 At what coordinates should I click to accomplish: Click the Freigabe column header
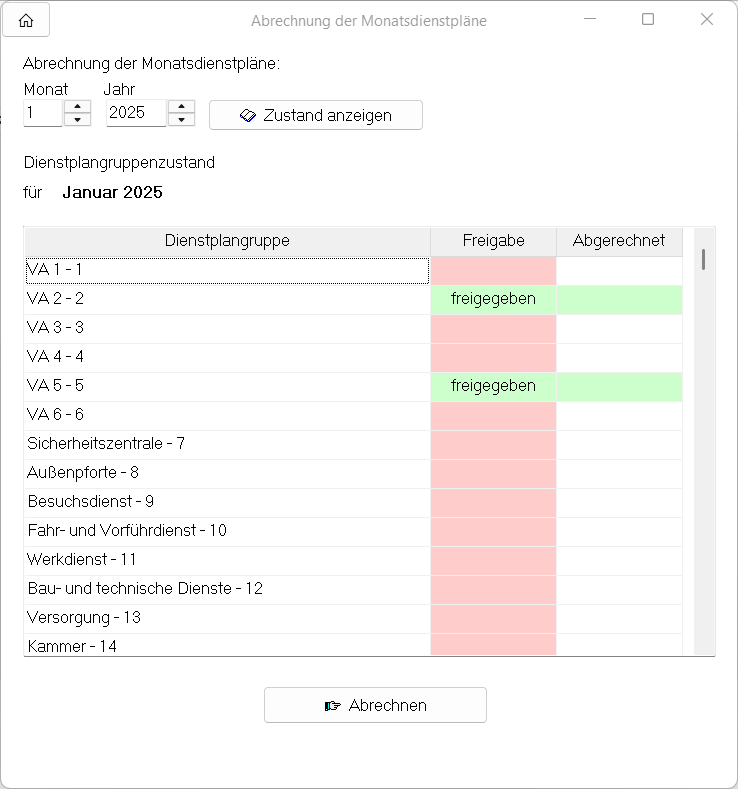point(493,241)
